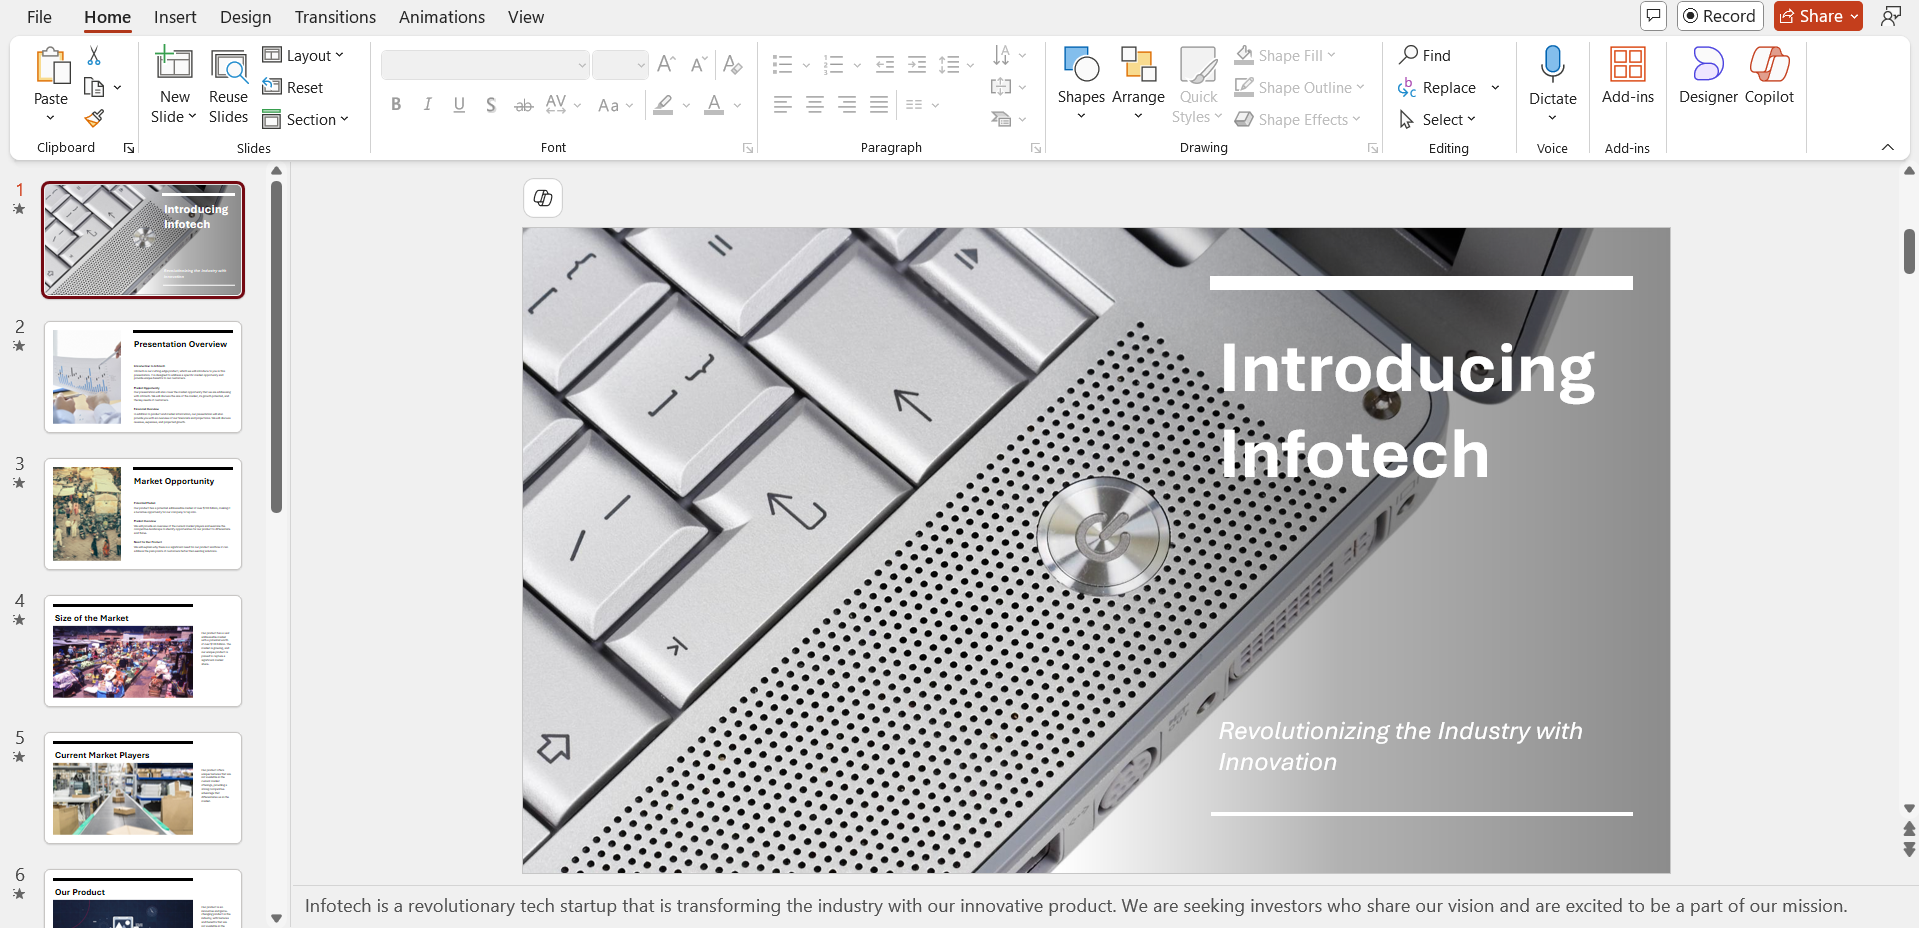Toggle Italic formatting
This screenshot has height=928, width=1919.
428,104
